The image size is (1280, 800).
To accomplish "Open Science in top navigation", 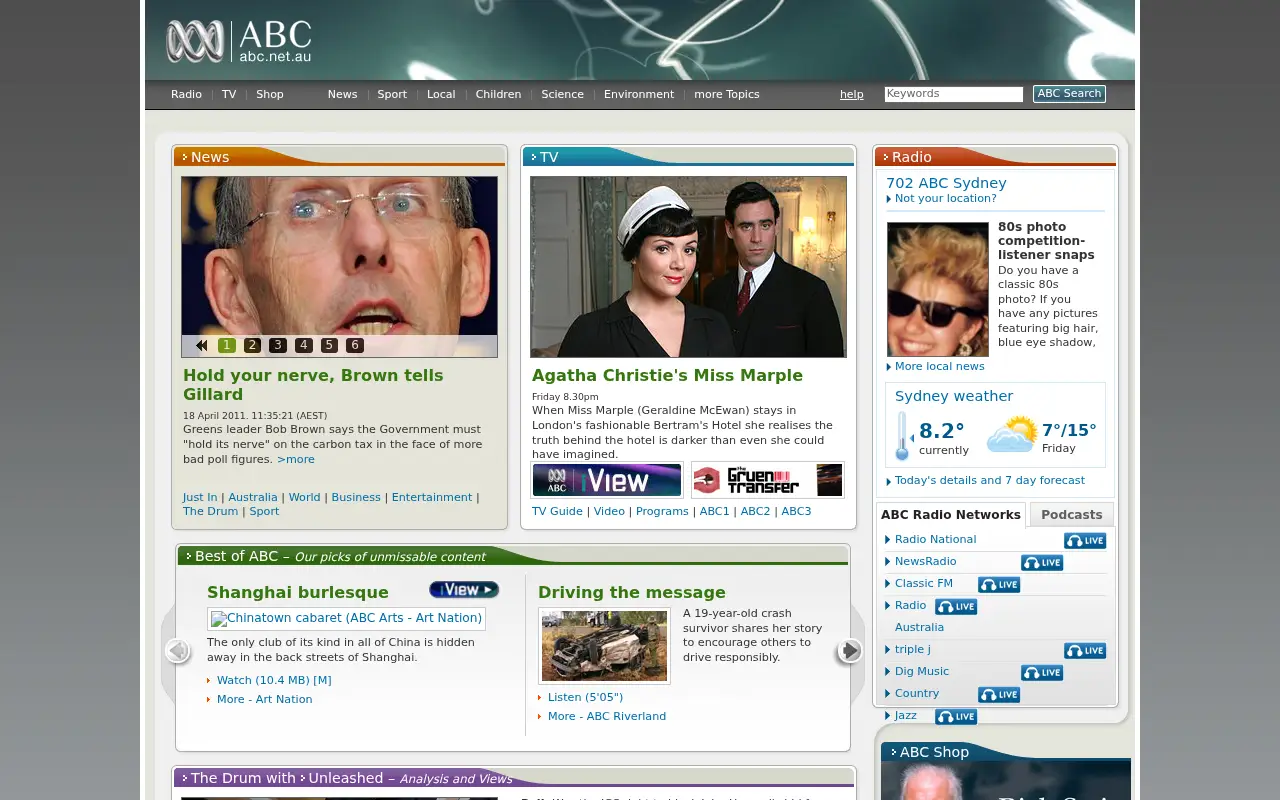I will (562, 94).
